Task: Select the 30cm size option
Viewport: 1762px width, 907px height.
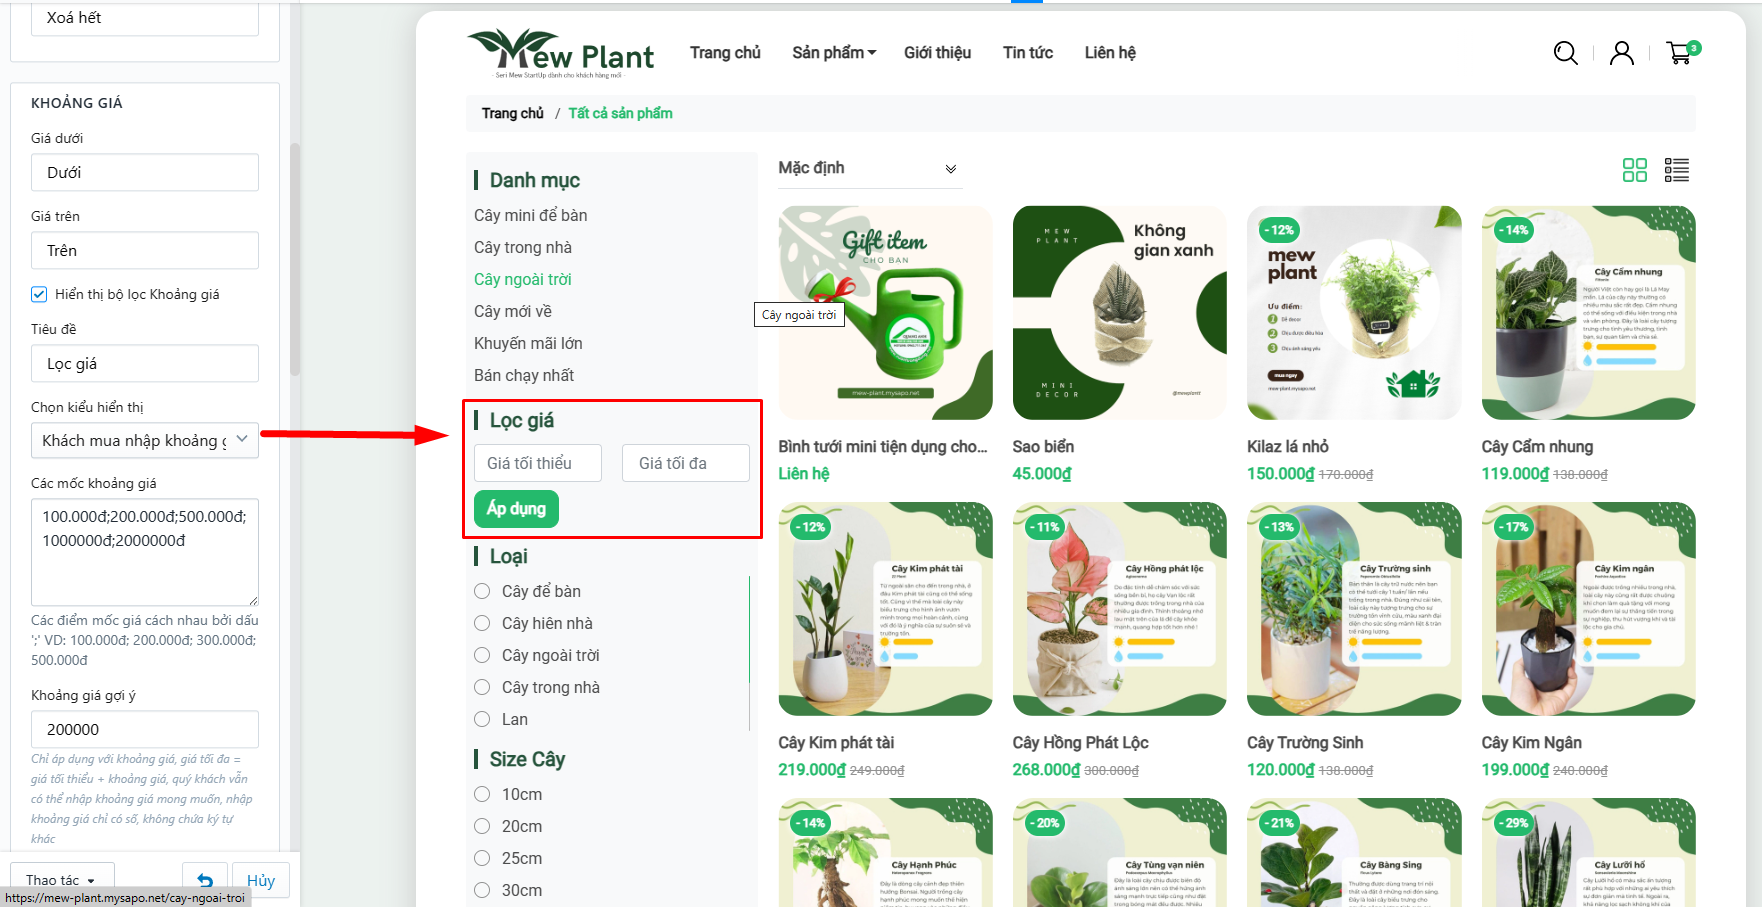Action: coord(482,890)
